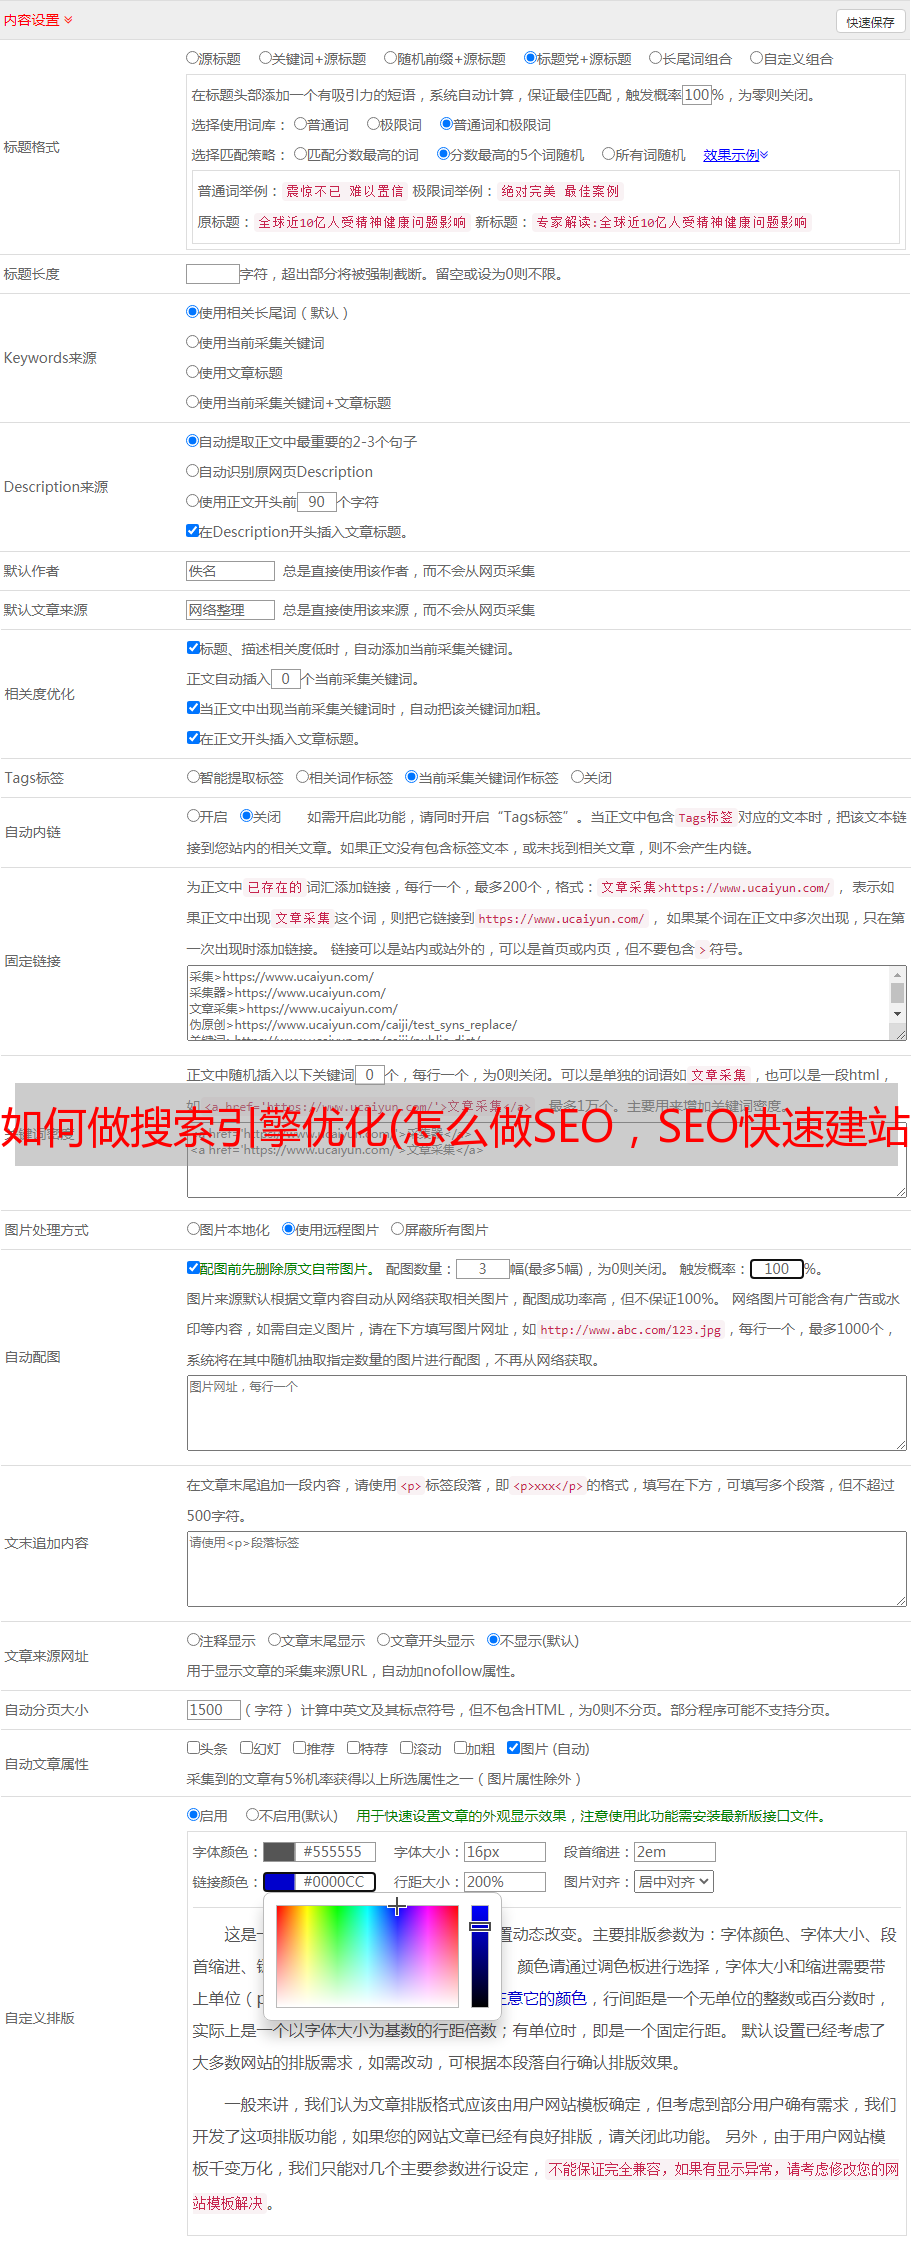
Task: Select 使用正文开头前 characters option
Action: (192, 501)
